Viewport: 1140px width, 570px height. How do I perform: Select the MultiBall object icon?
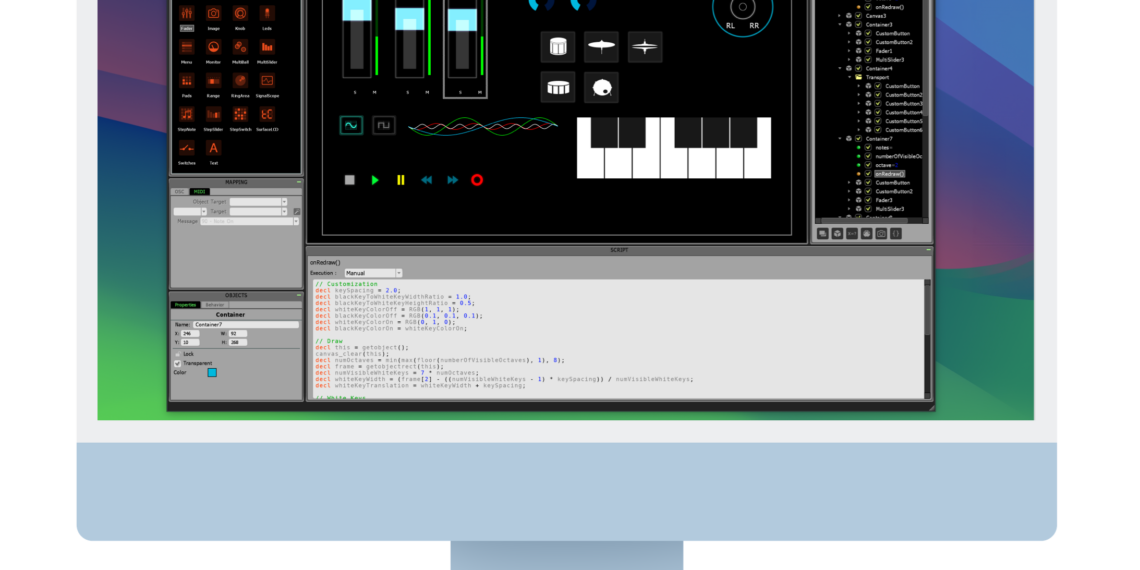(240, 48)
